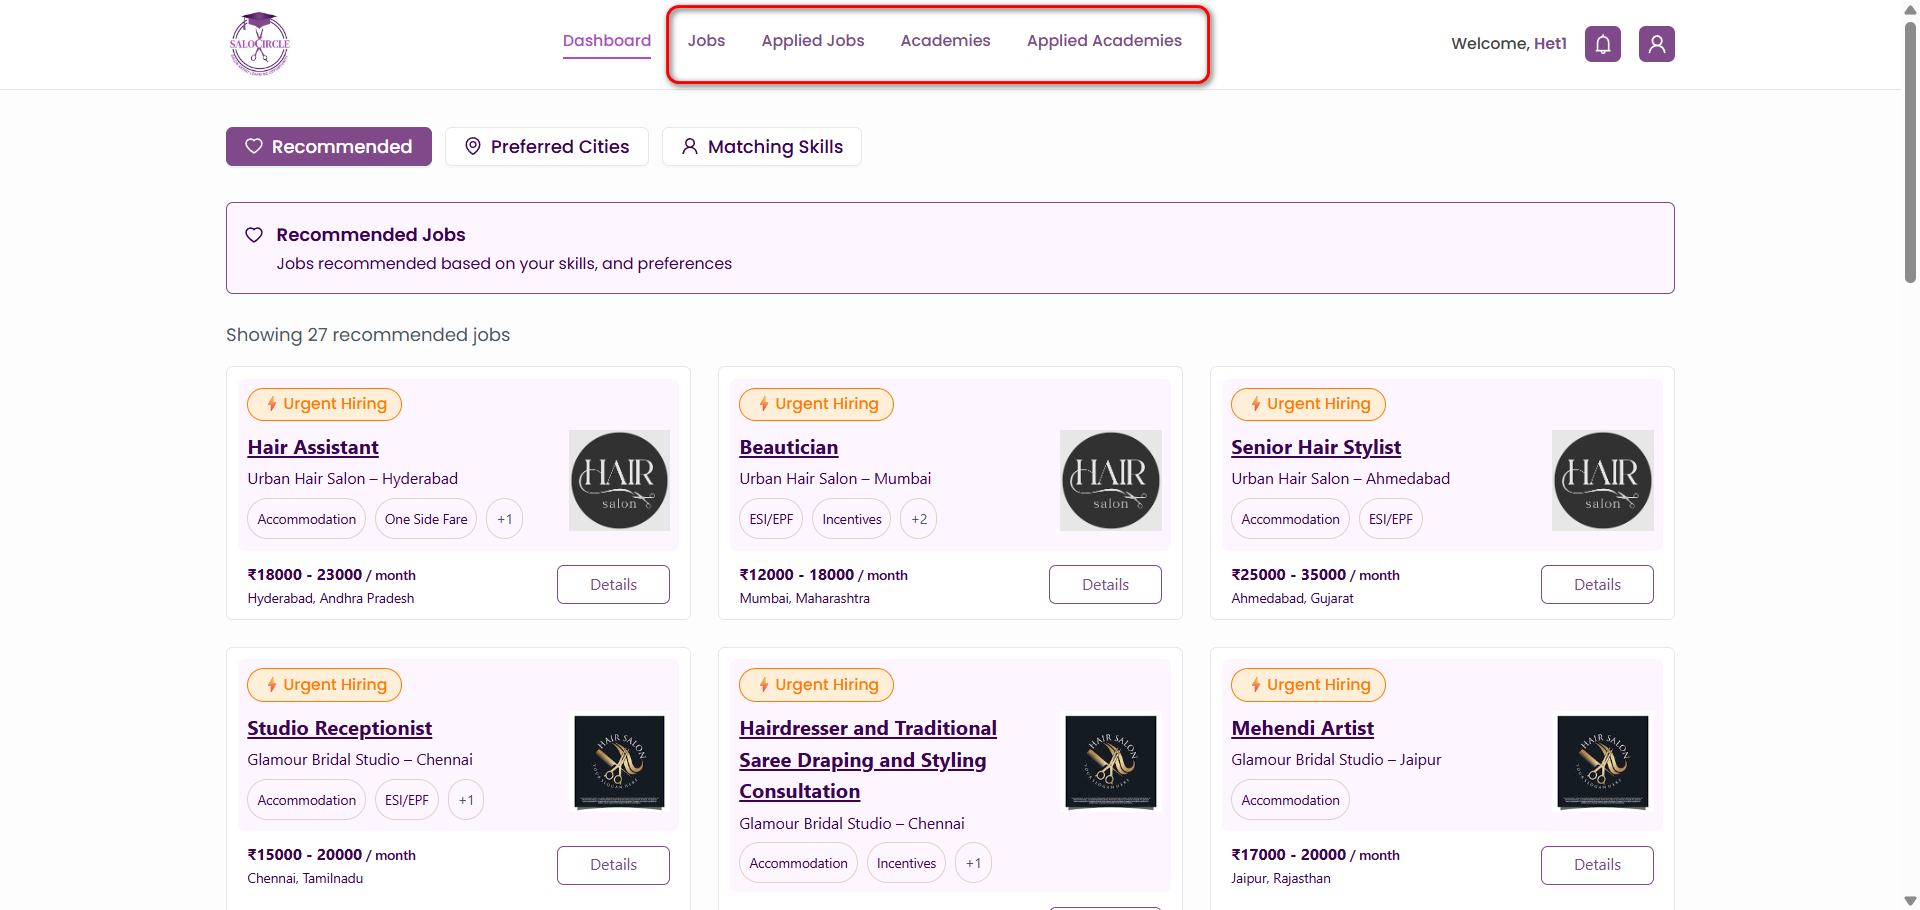View Details for the Beautician job

pos(1105,585)
